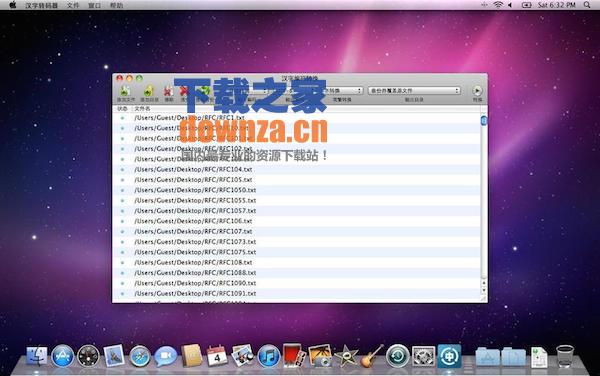Open Preview from the Dock

click(x=243, y=355)
